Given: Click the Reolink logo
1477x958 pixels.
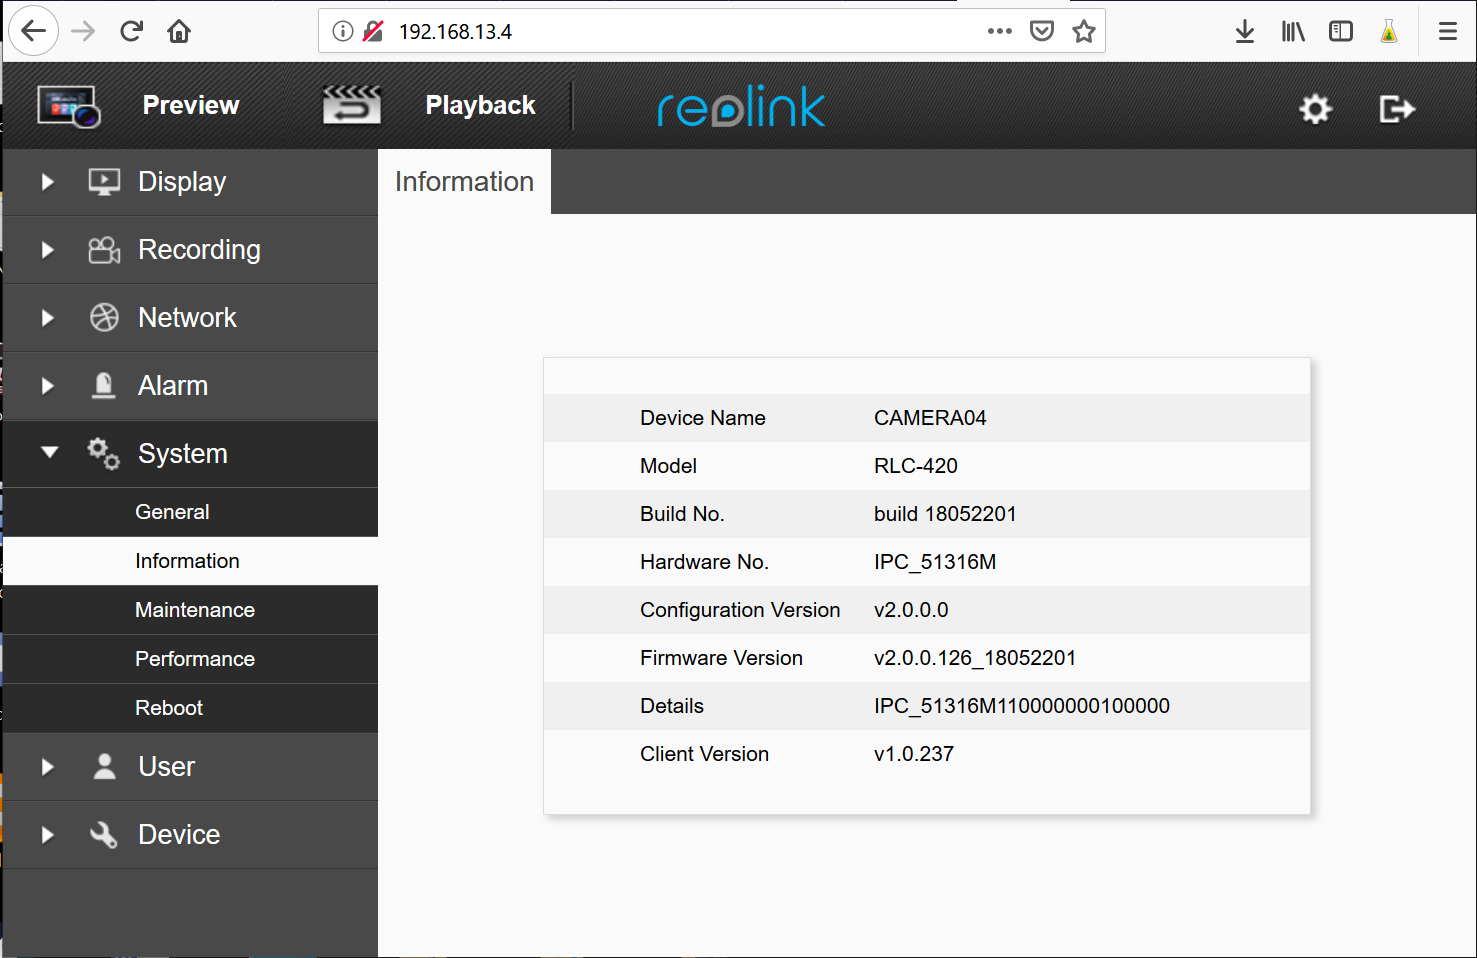Looking at the screenshot, I should click(740, 106).
